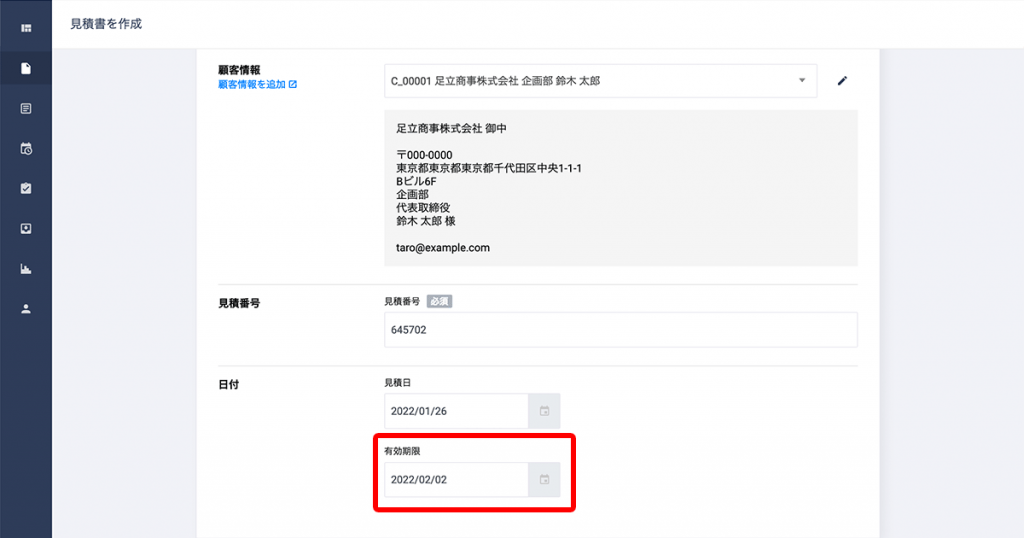1024x538 pixels.
Task: Open the calendar clock sidebar icon
Action: coord(26,149)
